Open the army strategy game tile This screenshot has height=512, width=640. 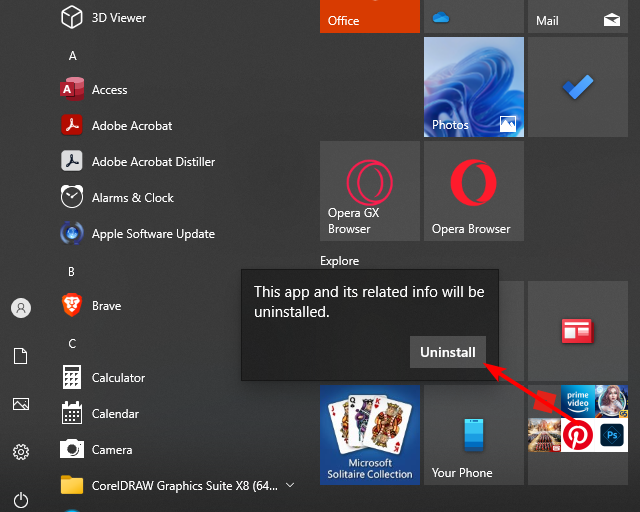click(544, 435)
